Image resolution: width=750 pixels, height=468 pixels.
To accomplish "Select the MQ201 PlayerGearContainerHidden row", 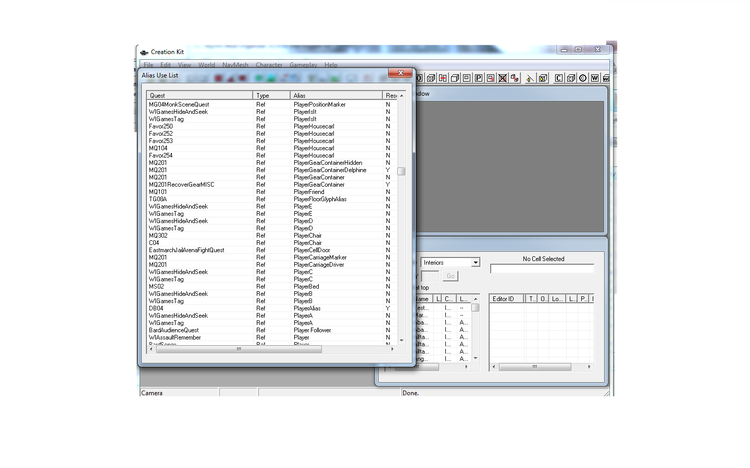I will (271, 163).
